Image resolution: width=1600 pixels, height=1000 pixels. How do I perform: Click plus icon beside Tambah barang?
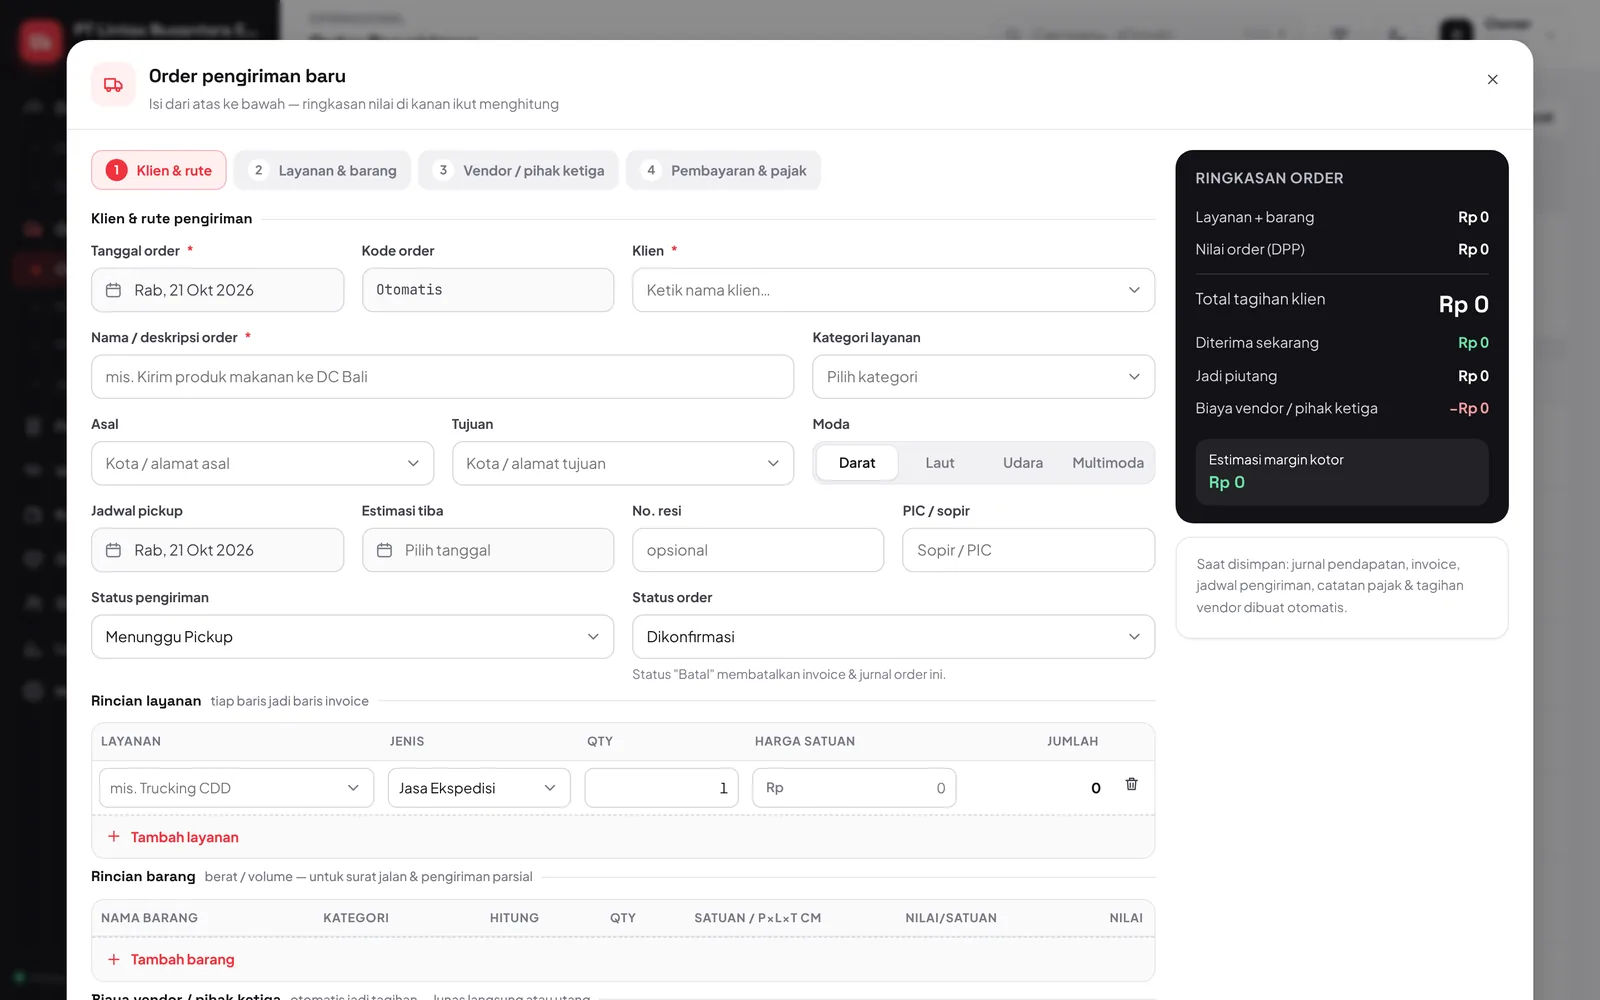coord(114,959)
